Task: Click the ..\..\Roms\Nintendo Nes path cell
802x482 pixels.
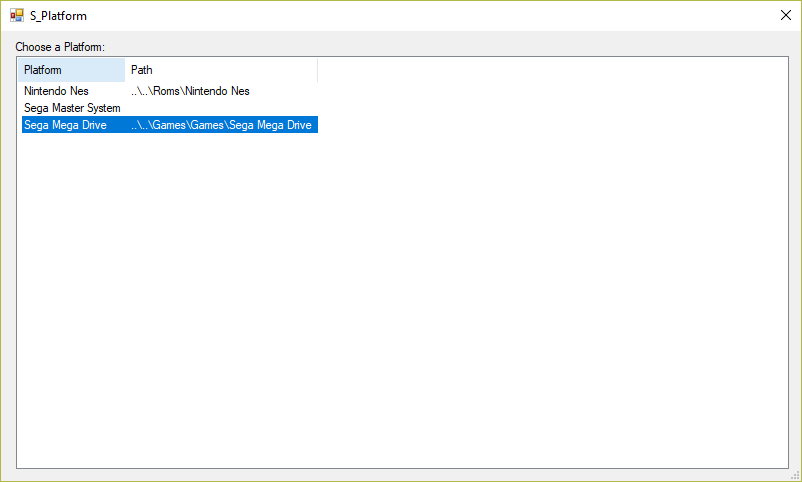Action: 190,91
